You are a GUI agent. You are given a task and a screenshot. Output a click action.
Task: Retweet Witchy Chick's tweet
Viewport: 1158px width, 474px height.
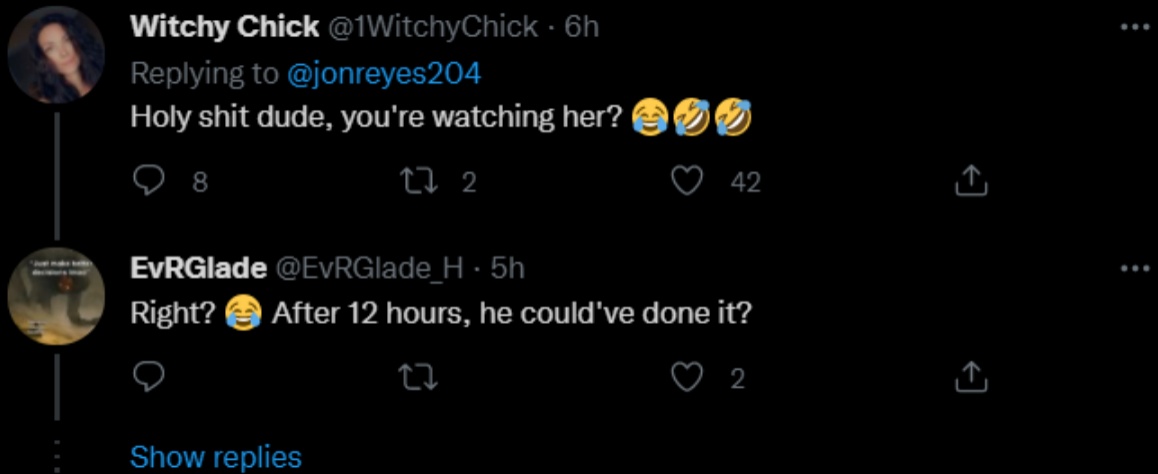click(412, 180)
